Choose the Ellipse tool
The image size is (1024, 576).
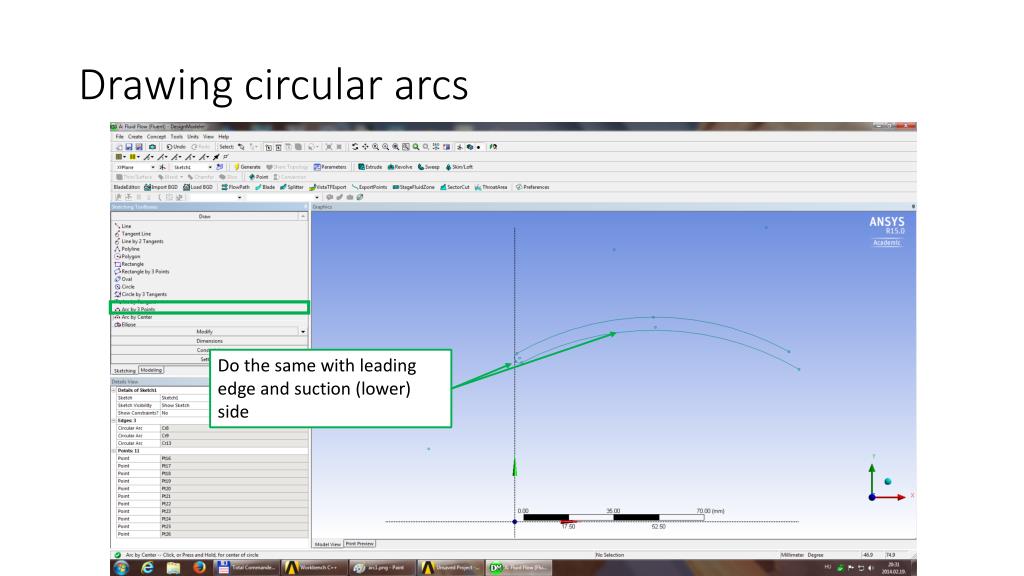(125, 325)
